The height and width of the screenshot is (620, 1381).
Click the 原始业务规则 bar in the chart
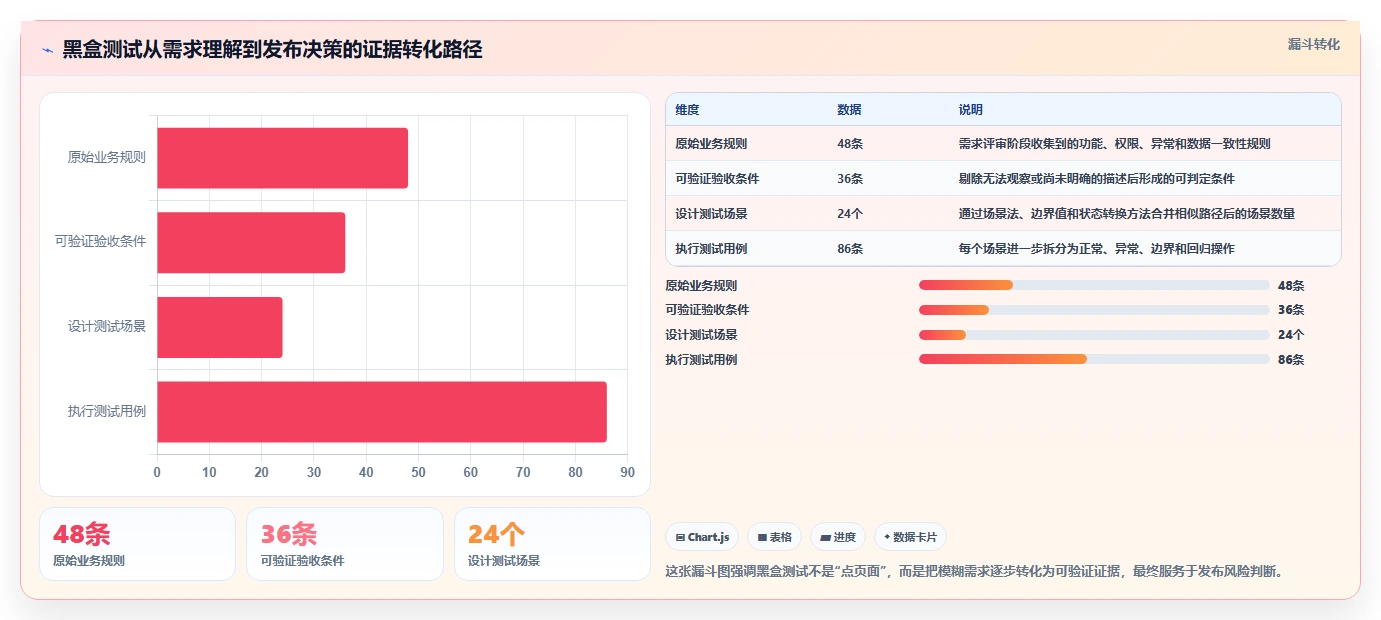click(282, 158)
